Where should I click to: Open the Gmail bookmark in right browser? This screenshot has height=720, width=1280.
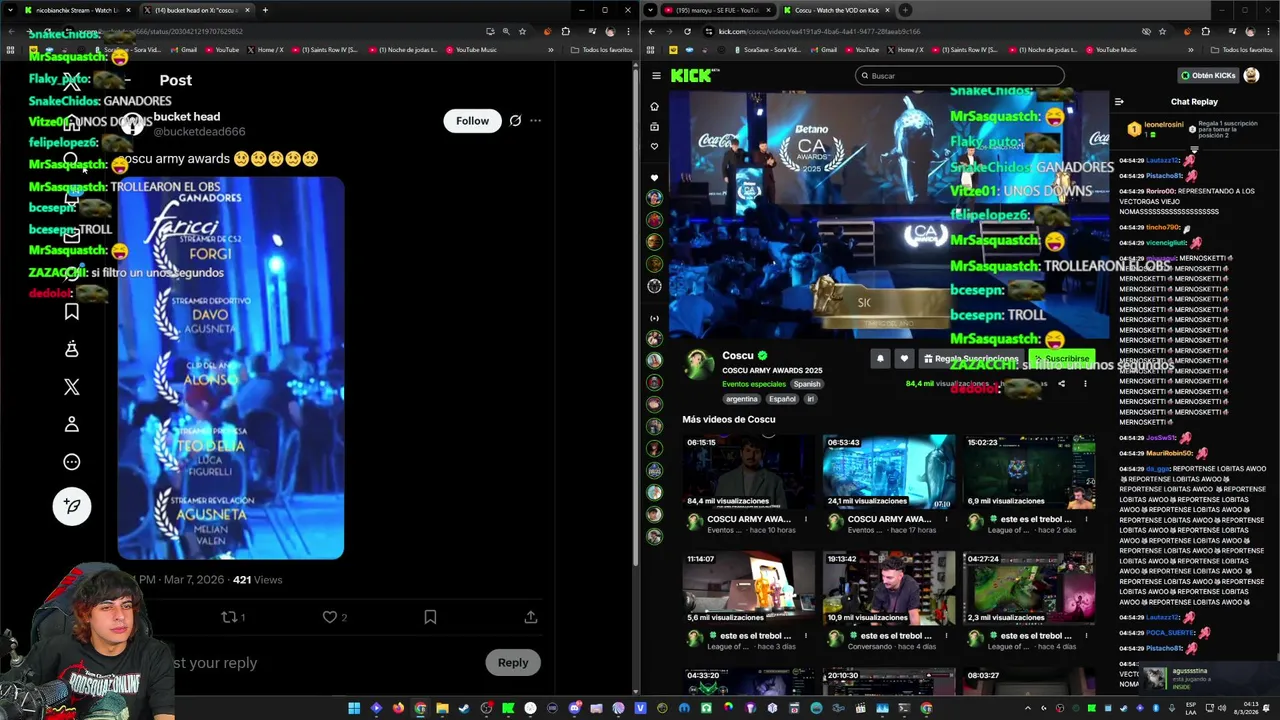coord(825,50)
